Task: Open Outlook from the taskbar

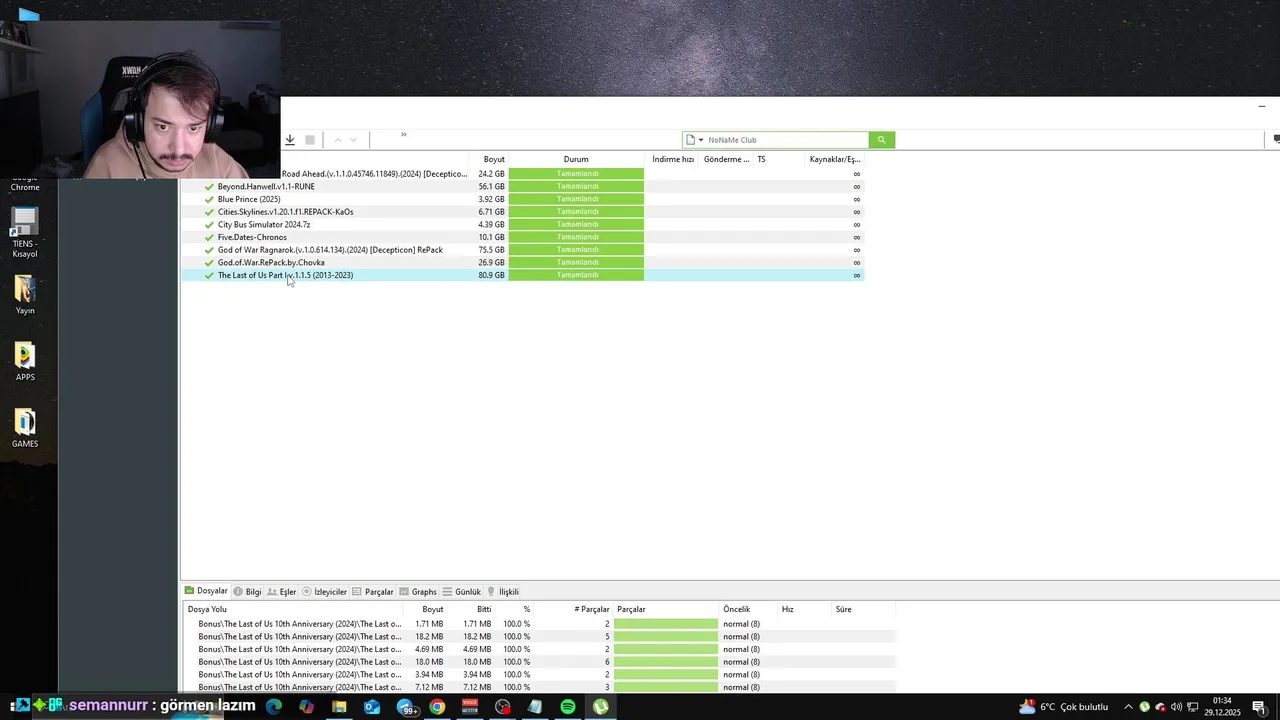Action: click(372, 707)
